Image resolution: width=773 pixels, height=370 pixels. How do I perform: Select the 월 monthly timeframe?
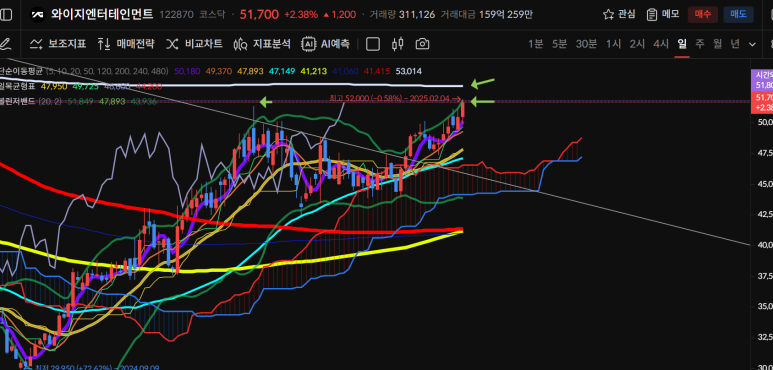click(x=717, y=44)
